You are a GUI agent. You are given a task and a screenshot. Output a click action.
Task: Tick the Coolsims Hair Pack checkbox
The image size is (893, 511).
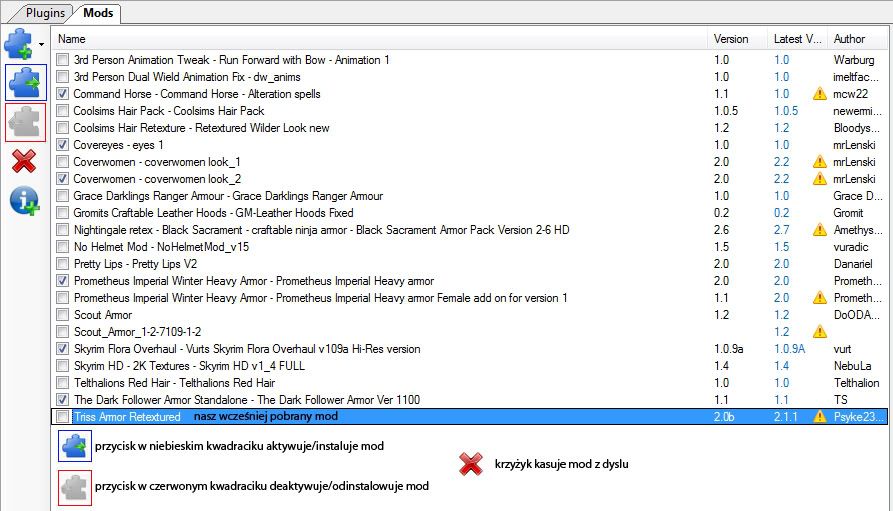pos(63,111)
